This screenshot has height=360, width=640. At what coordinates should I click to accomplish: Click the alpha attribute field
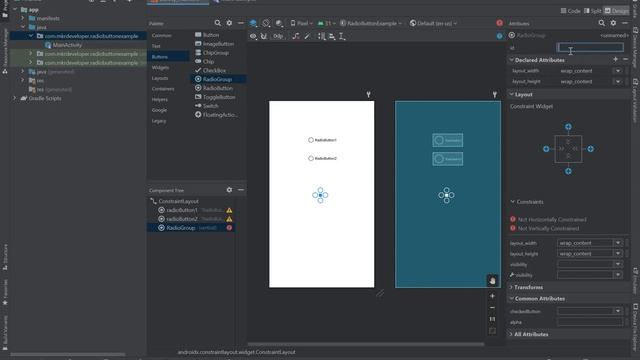[589, 322]
